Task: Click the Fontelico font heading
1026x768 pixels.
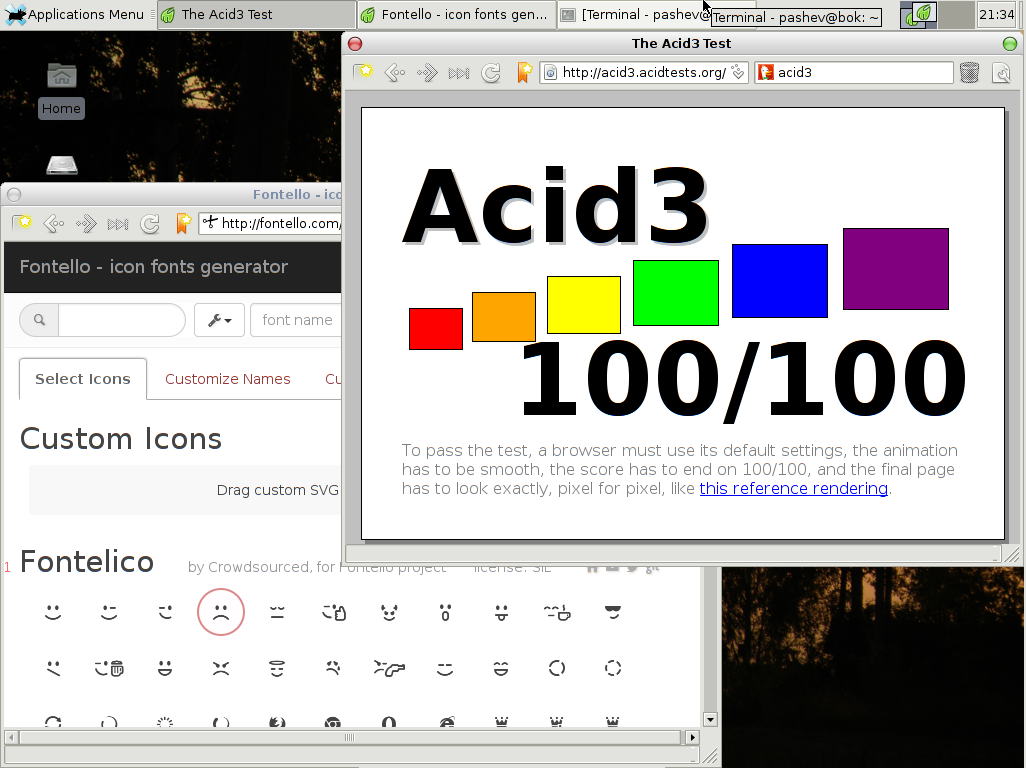Action: coord(87,562)
